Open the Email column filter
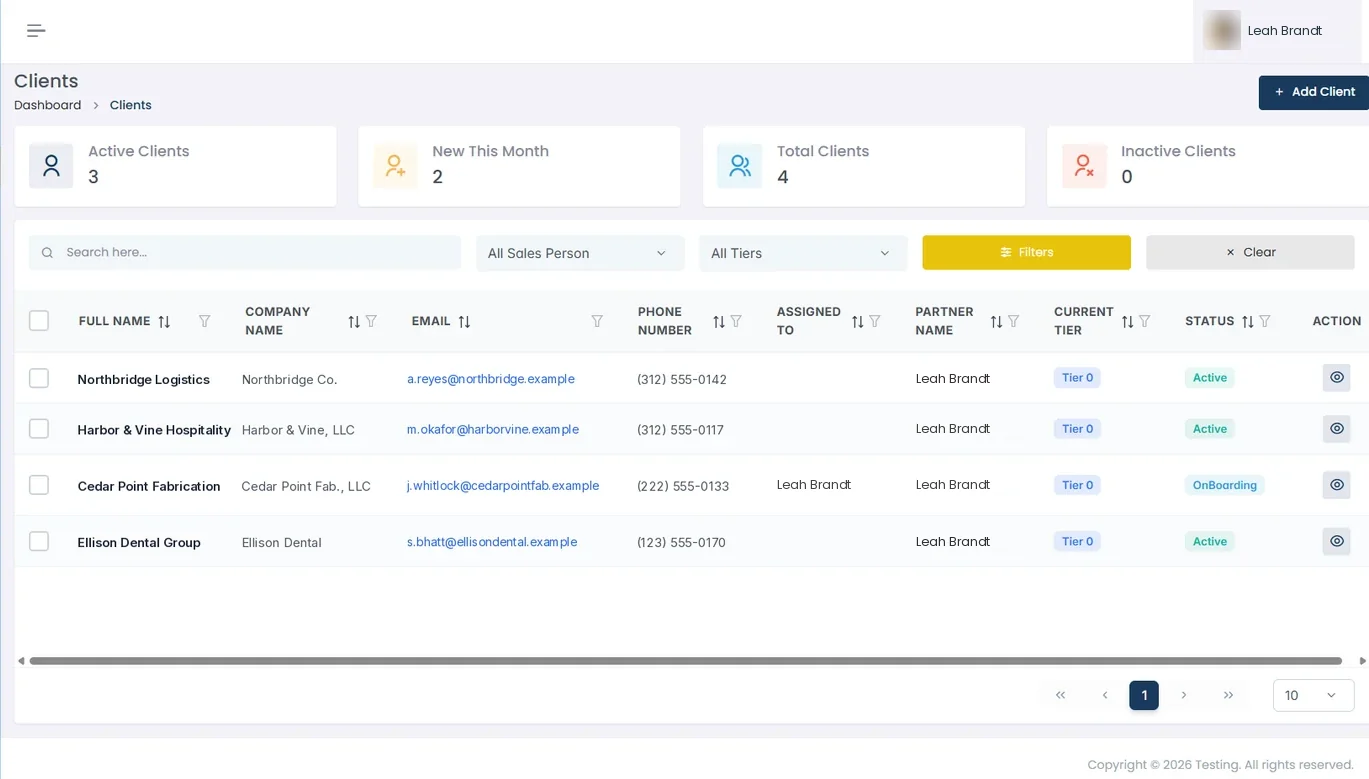This screenshot has width=1369, height=779. coord(597,321)
